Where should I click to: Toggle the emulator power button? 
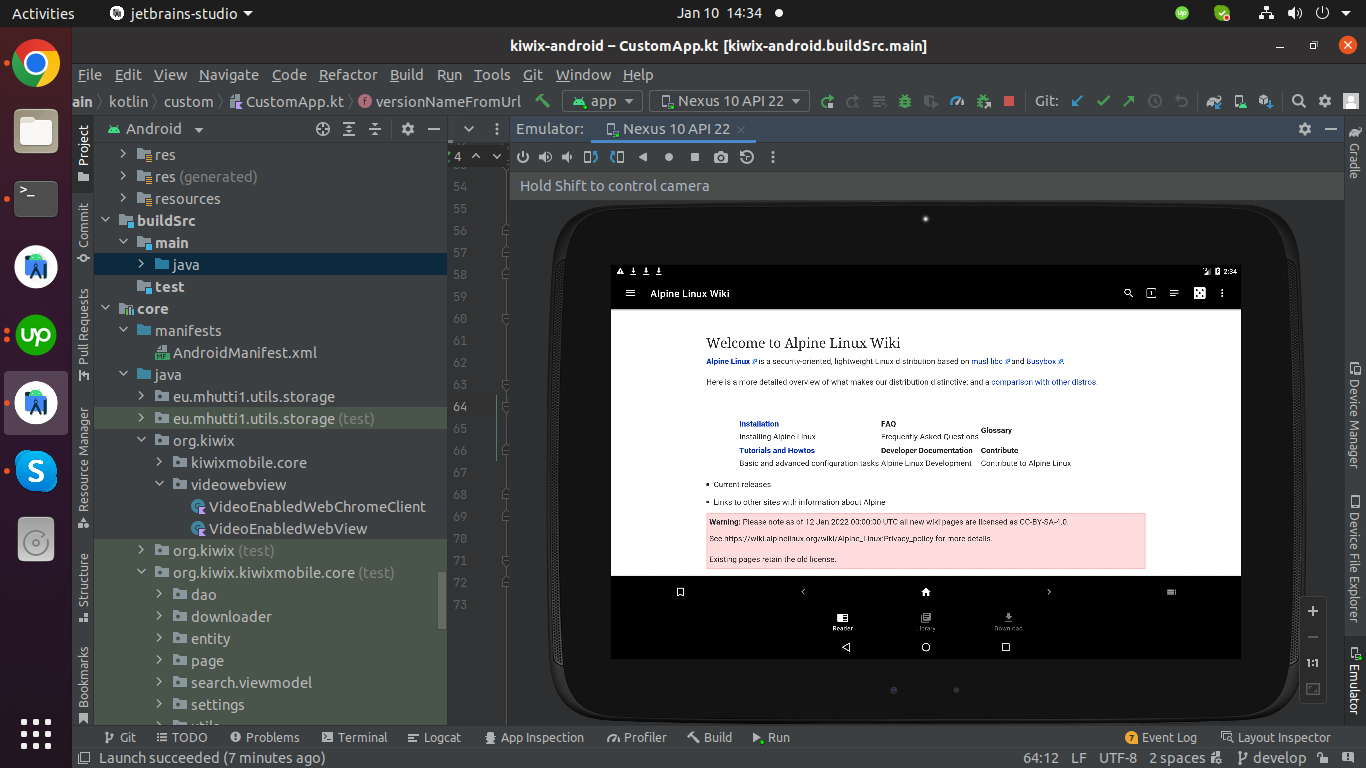coord(523,157)
